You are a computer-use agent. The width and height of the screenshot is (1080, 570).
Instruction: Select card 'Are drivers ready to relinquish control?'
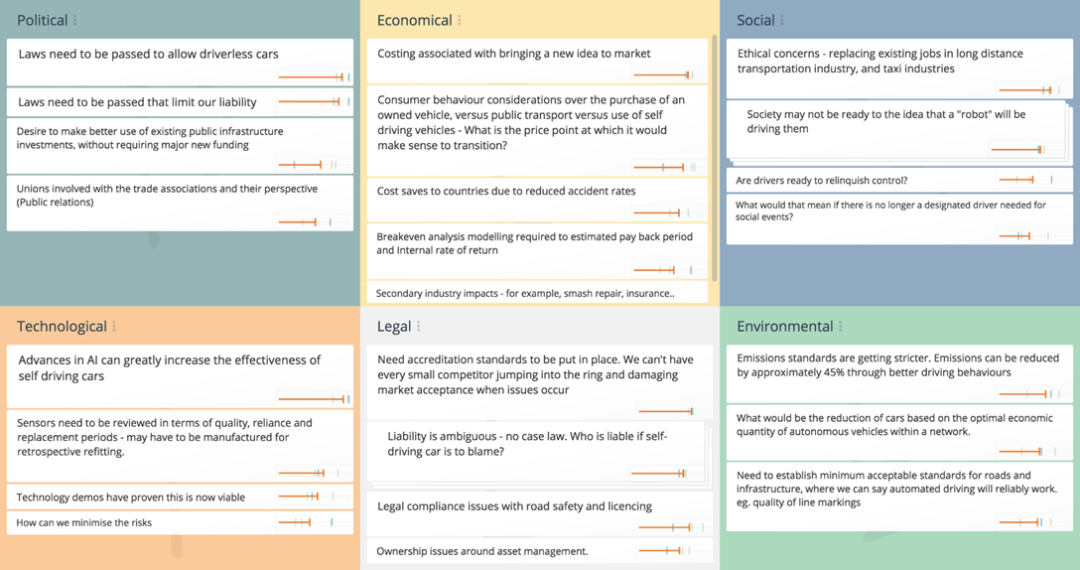pyautogui.click(x=900, y=180)
